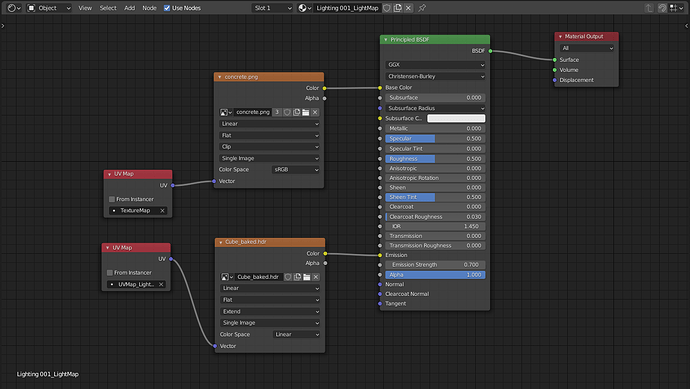Browse image icon in Cube_baked.hdr node
690x389 pixels.
227,277
